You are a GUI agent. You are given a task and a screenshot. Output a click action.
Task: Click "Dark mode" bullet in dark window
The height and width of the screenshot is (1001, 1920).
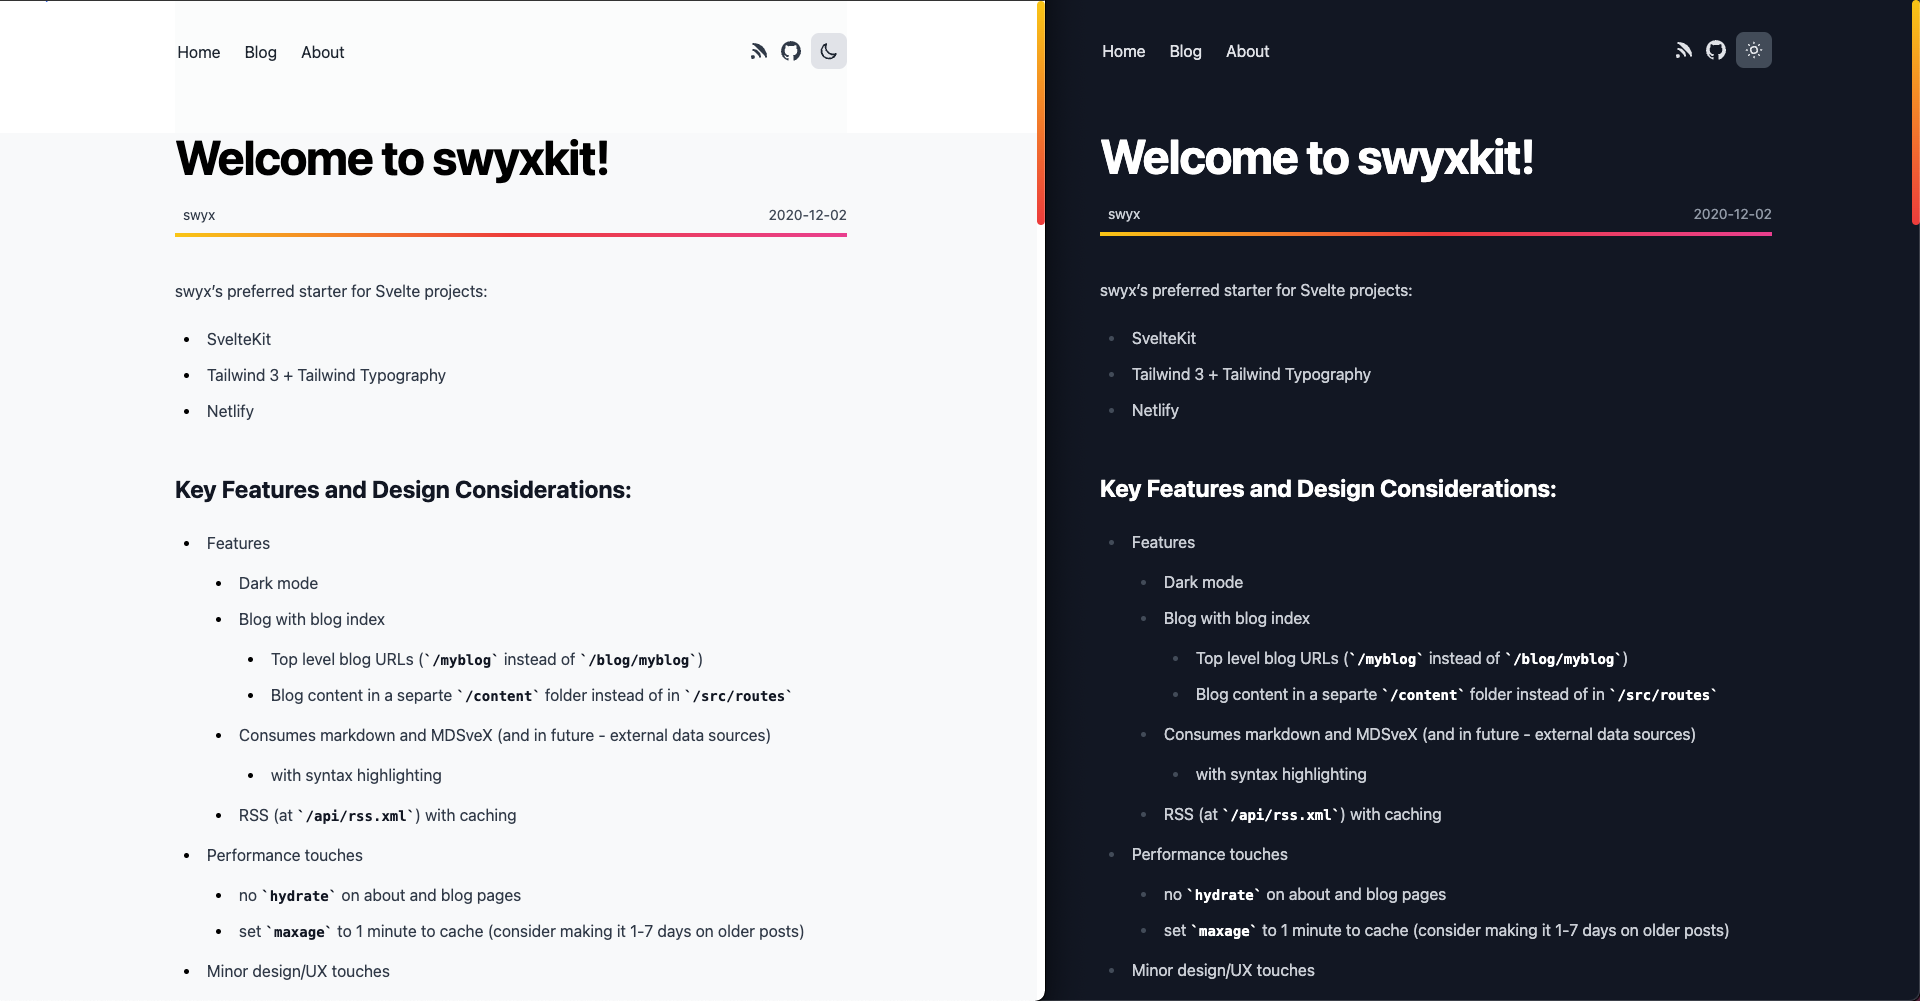[1203, 582]
